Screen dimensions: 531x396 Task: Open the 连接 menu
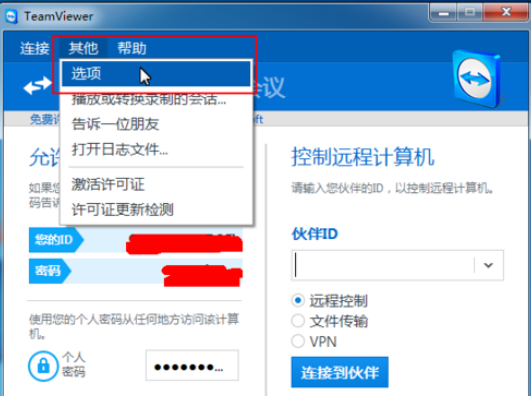coord(35,48)
